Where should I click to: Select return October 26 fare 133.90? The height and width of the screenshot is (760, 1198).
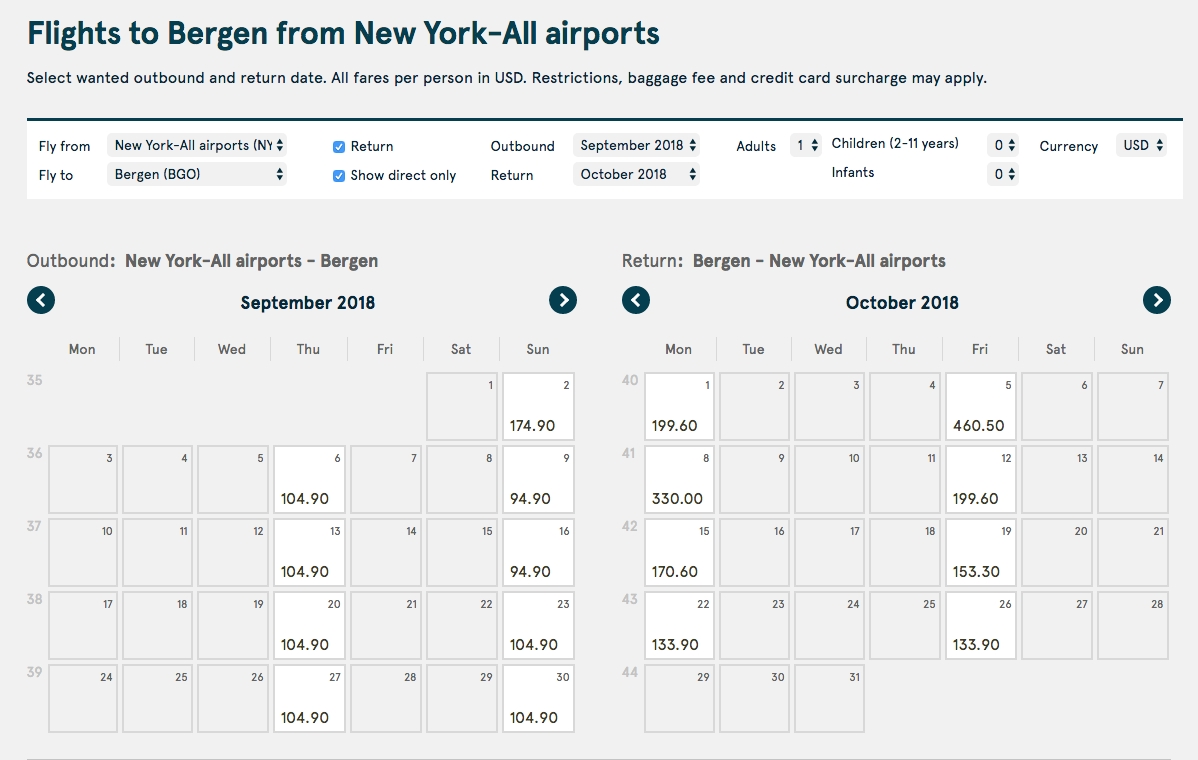[x=981, y=626]
